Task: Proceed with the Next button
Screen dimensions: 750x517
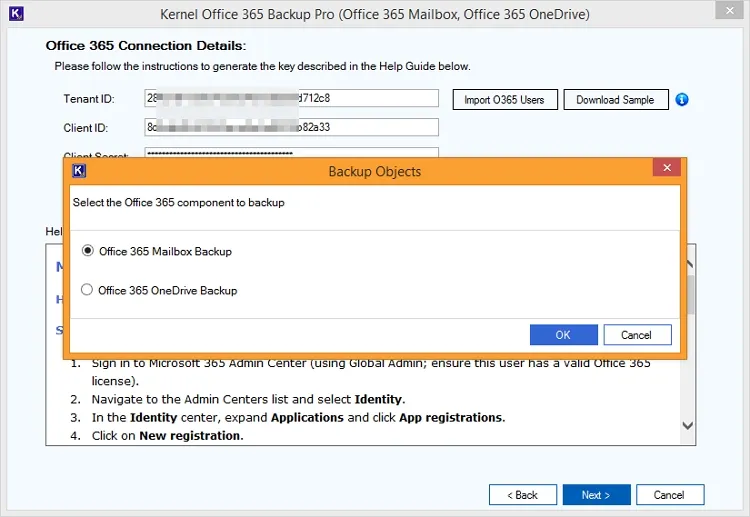Action: tap(596, 495)
